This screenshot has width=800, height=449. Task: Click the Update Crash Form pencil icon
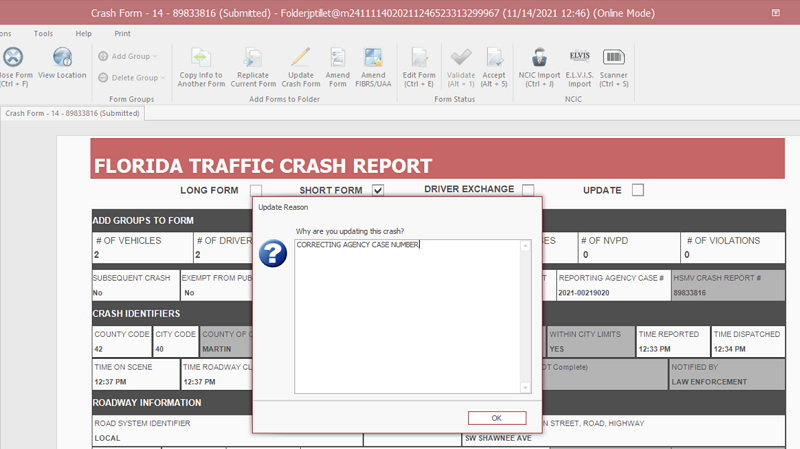301,58
